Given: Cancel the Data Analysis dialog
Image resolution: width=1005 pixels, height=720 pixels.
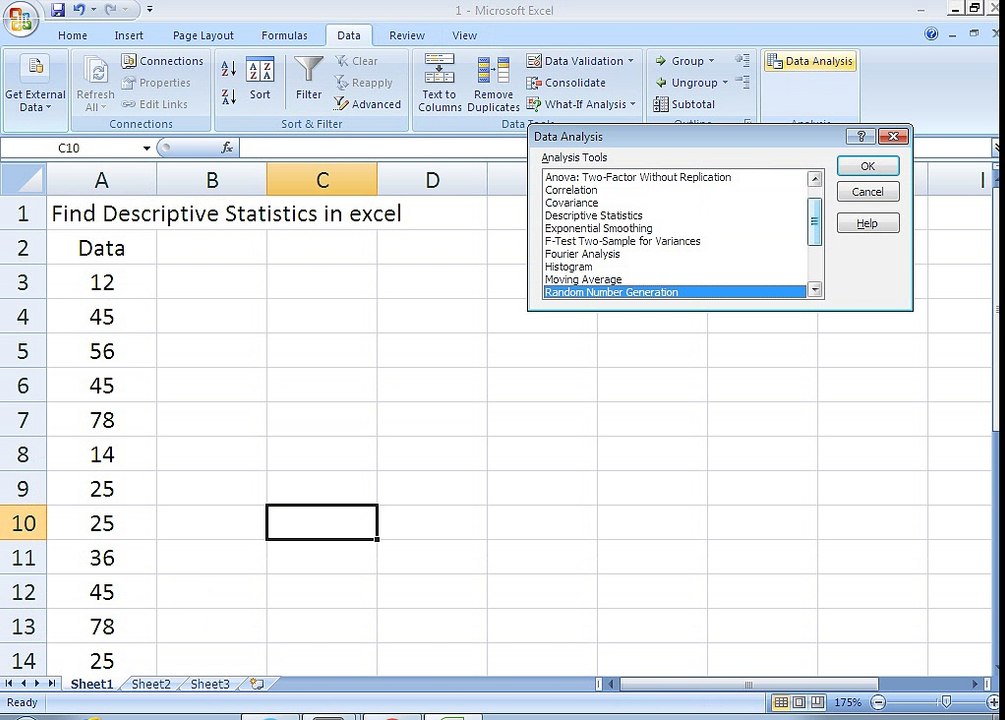Looking at the screenshot, I should (x=868, y=192).
